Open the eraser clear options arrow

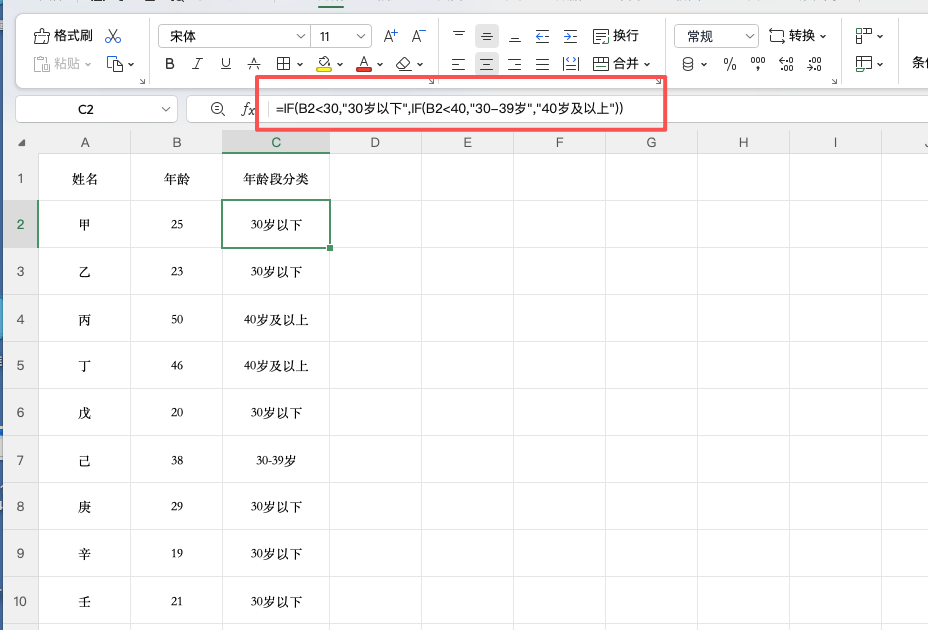420,64
